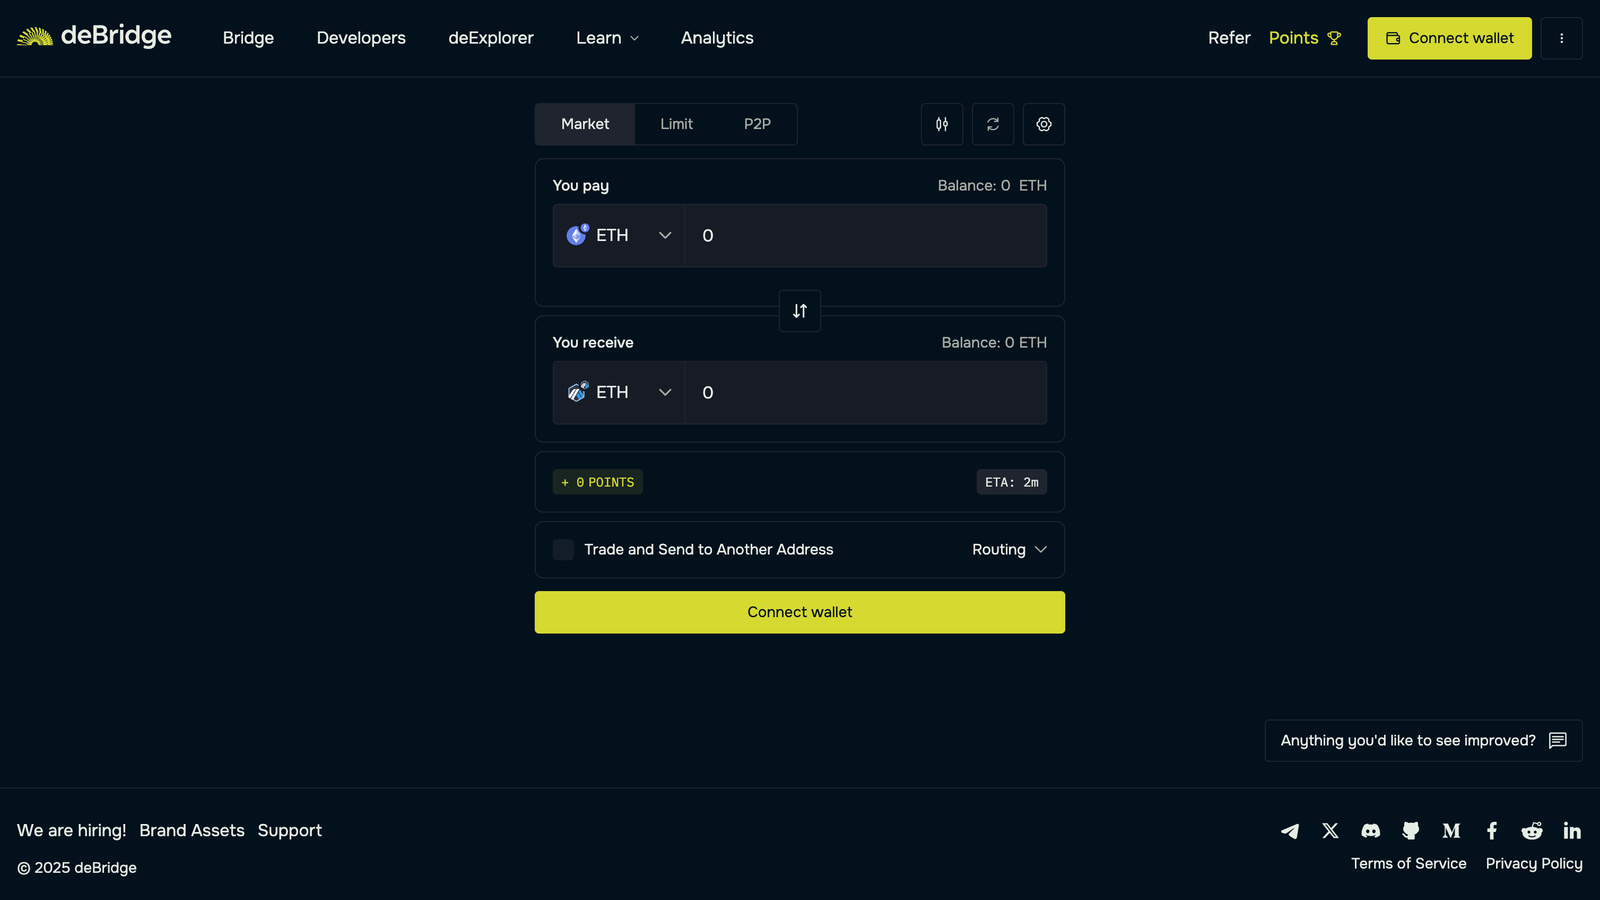Enable Trade and Send to Another Address
This screenshot has height=900, width=1600.
pyautogui.click(x=563, y=549)
